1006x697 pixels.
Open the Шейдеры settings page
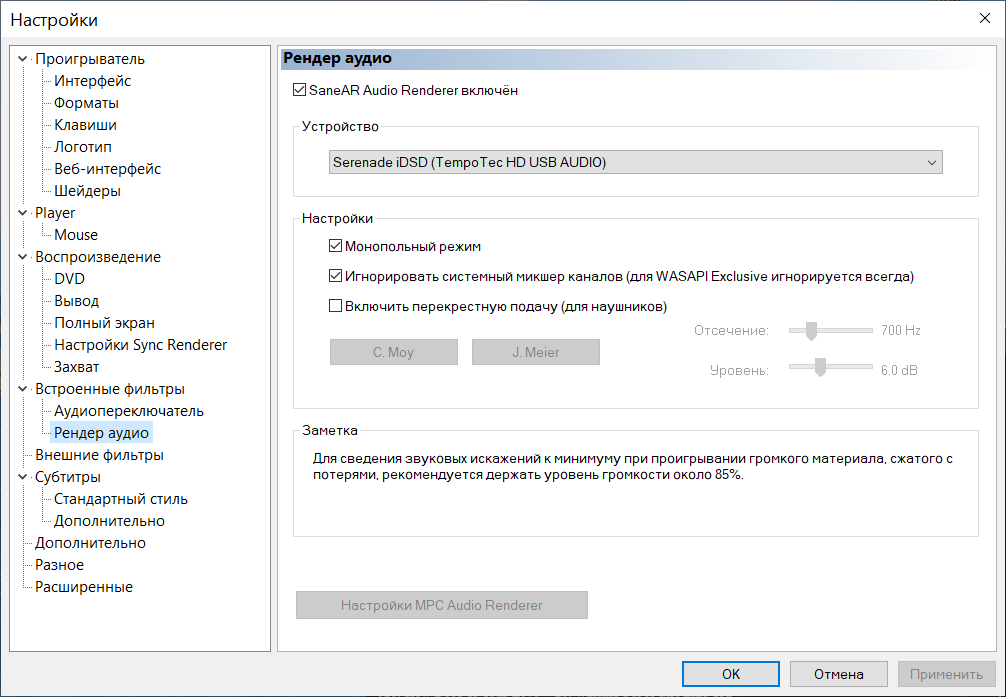(x=87, y=191)
